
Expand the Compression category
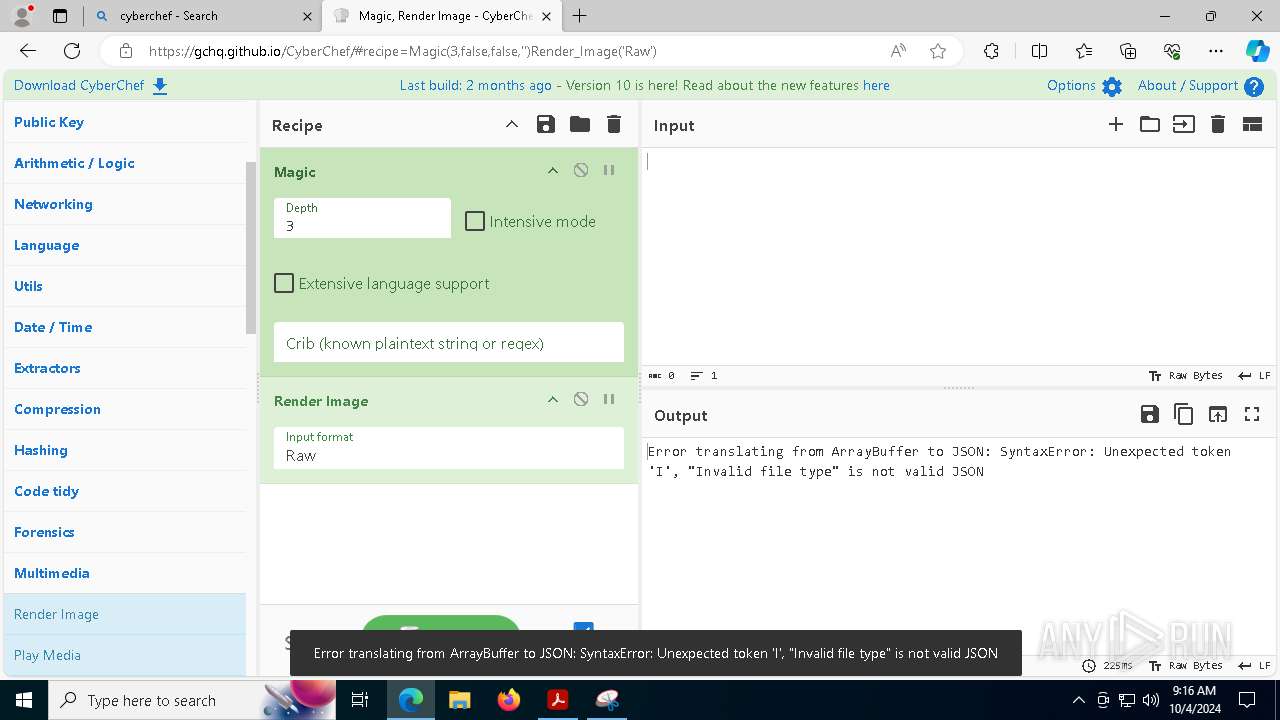point(125,409)
